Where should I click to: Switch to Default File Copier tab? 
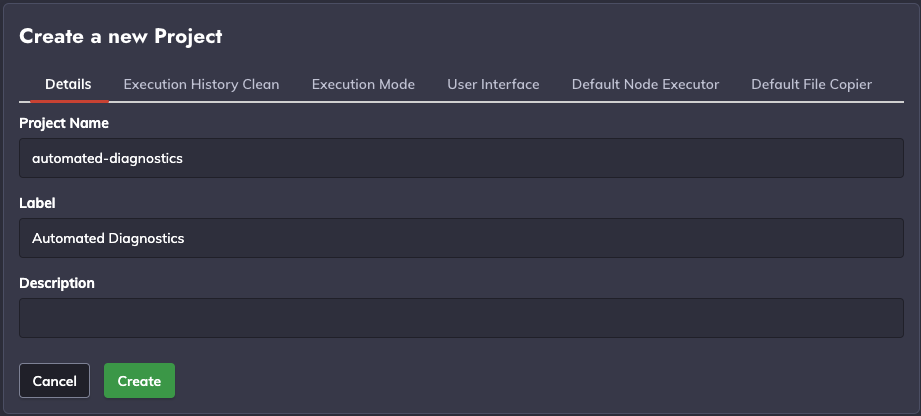pos(811,85)
